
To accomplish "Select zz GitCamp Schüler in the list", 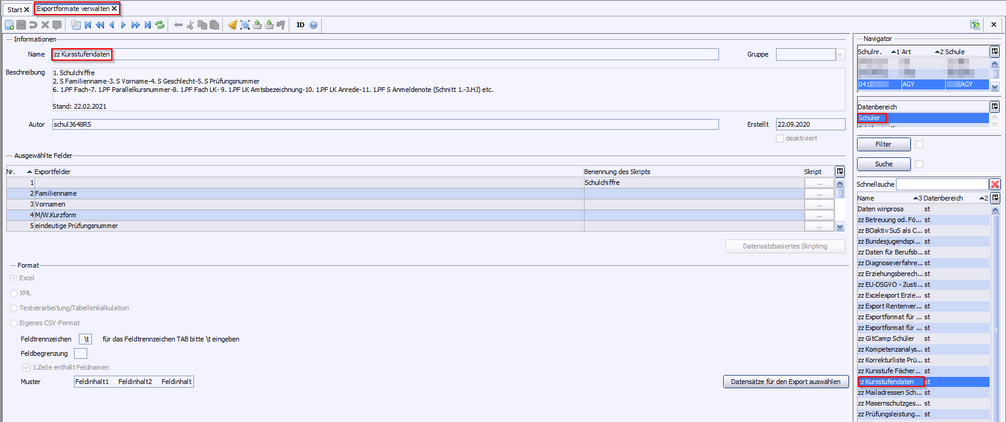I will point(889,338).
